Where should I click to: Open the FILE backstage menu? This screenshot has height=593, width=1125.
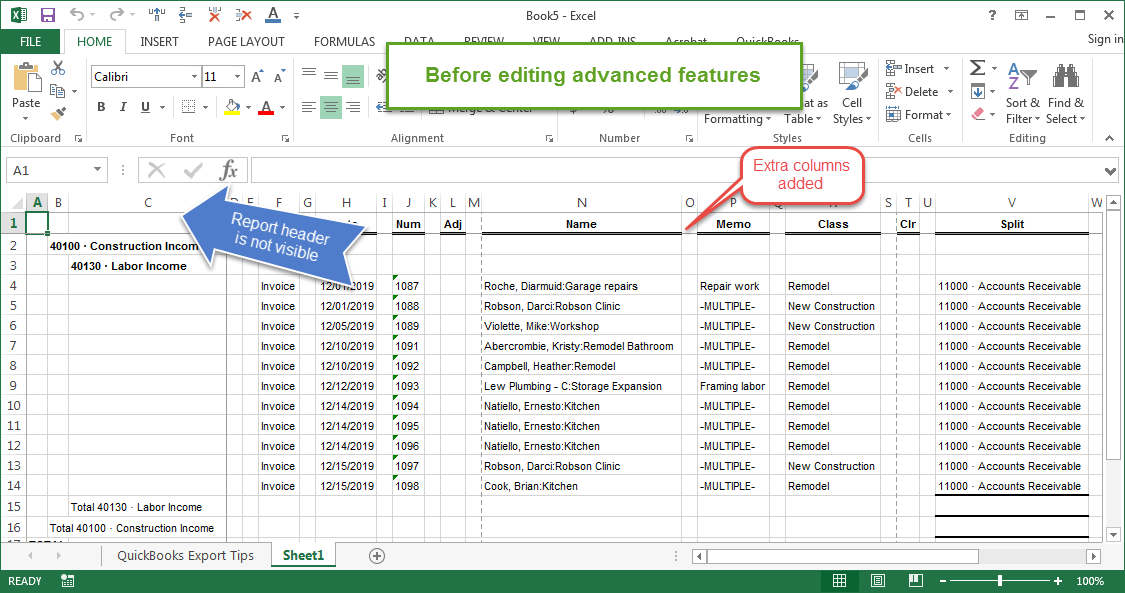tap(30, 42)
